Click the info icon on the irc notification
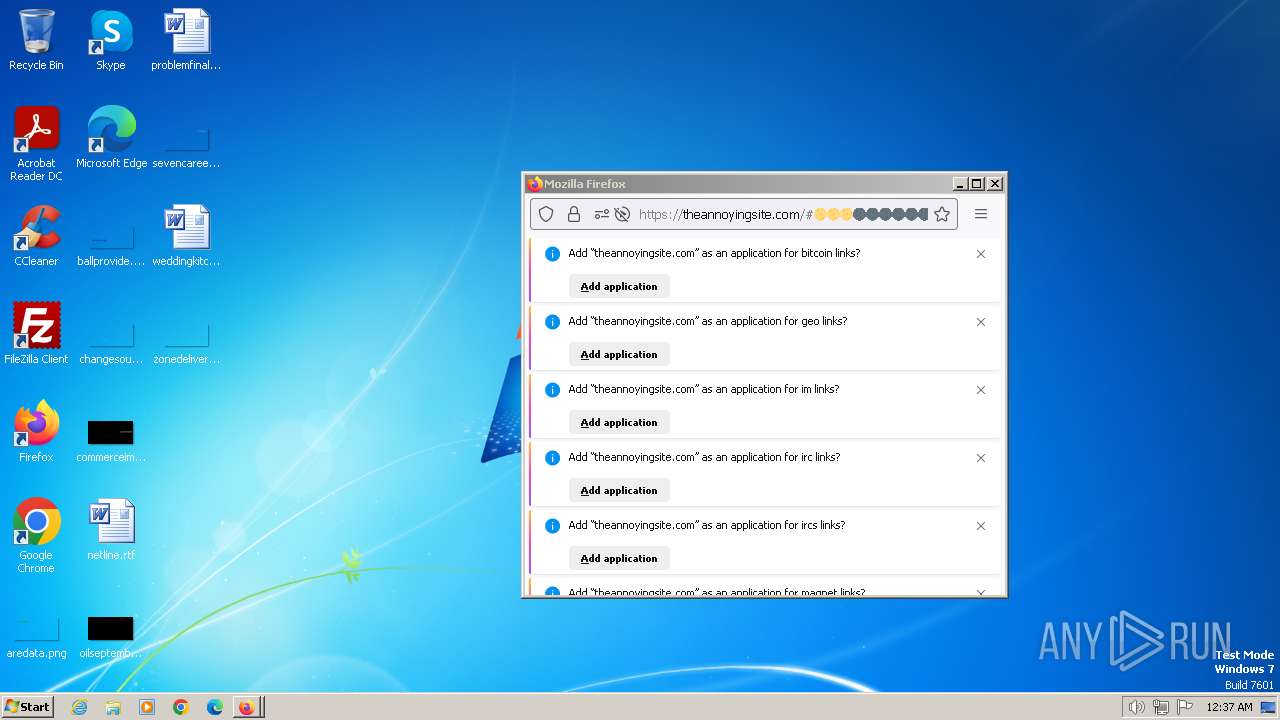Image resolution: width=1280 pixels, height=720 pixels. (x=552, y=458)
